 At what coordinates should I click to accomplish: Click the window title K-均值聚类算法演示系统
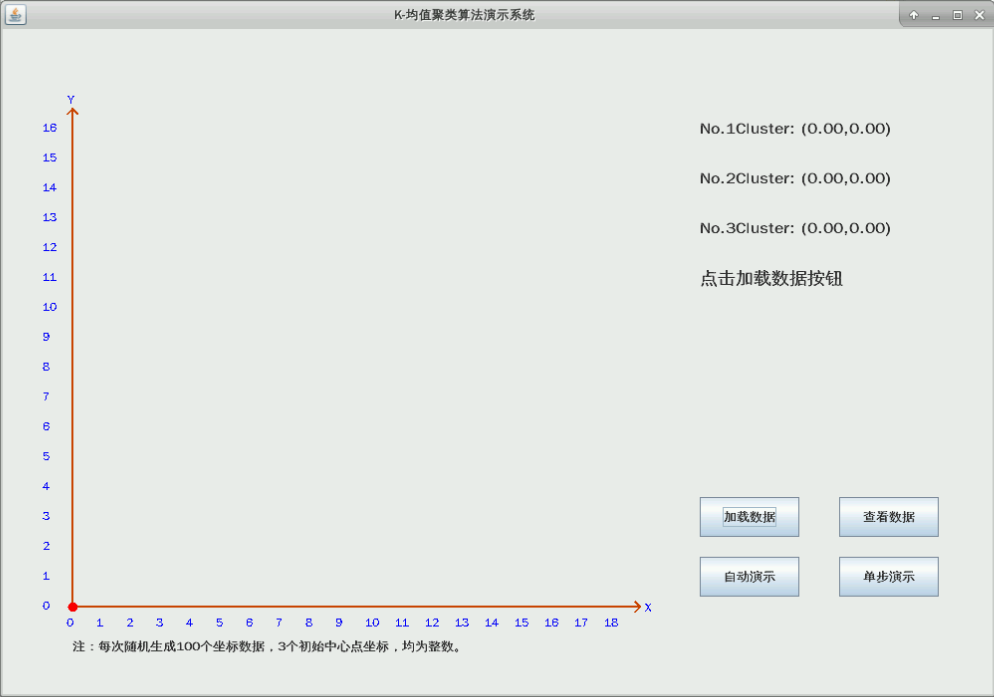(464, 15)
